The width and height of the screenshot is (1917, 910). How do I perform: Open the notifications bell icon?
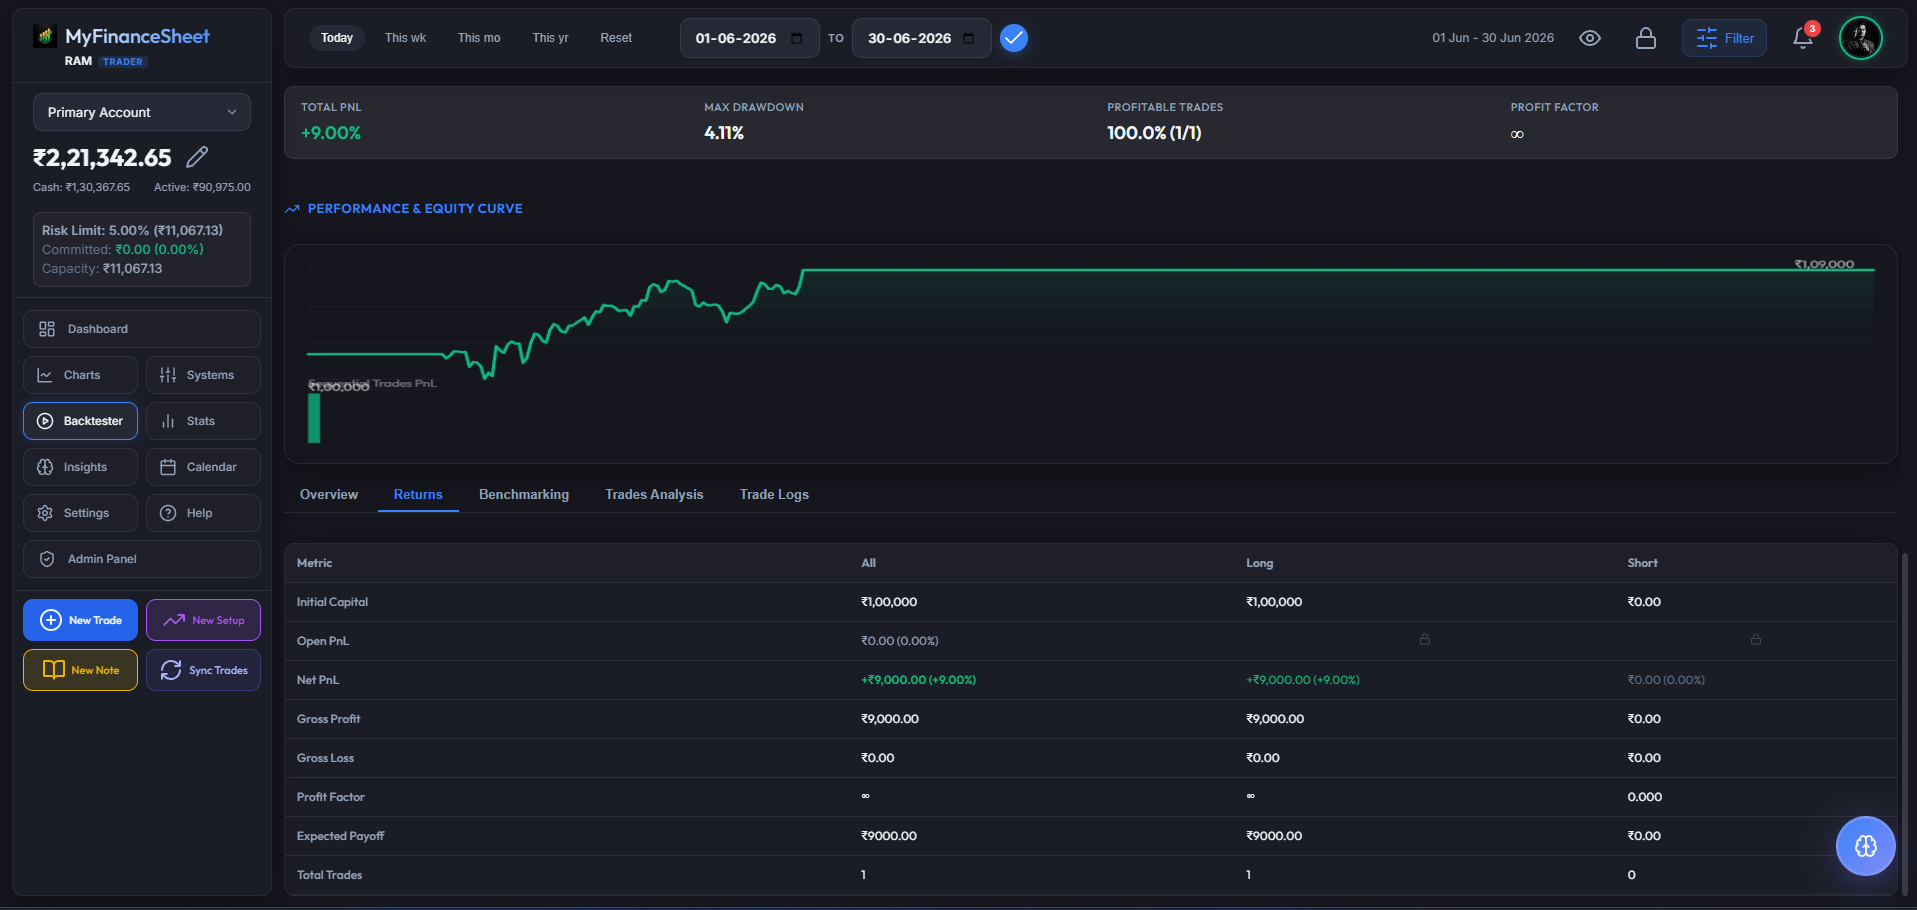pyautogui.click(x=1803, y=38)
